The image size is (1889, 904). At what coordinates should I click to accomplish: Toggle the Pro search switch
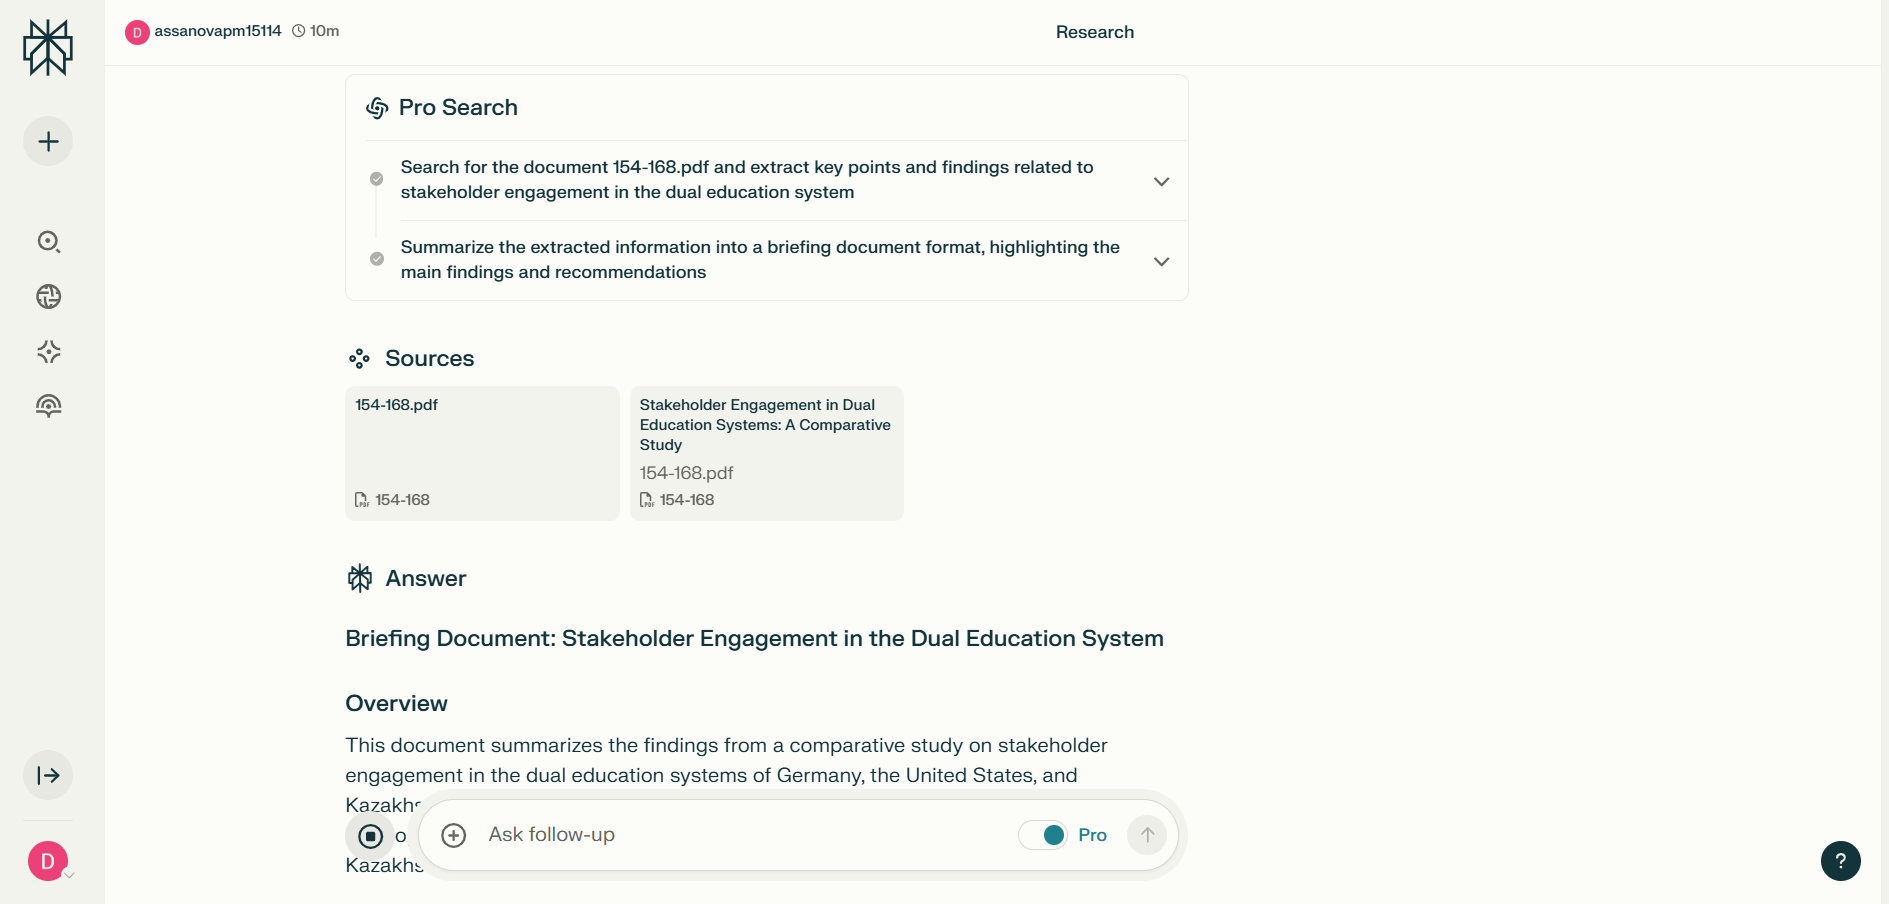[1043, 835]
